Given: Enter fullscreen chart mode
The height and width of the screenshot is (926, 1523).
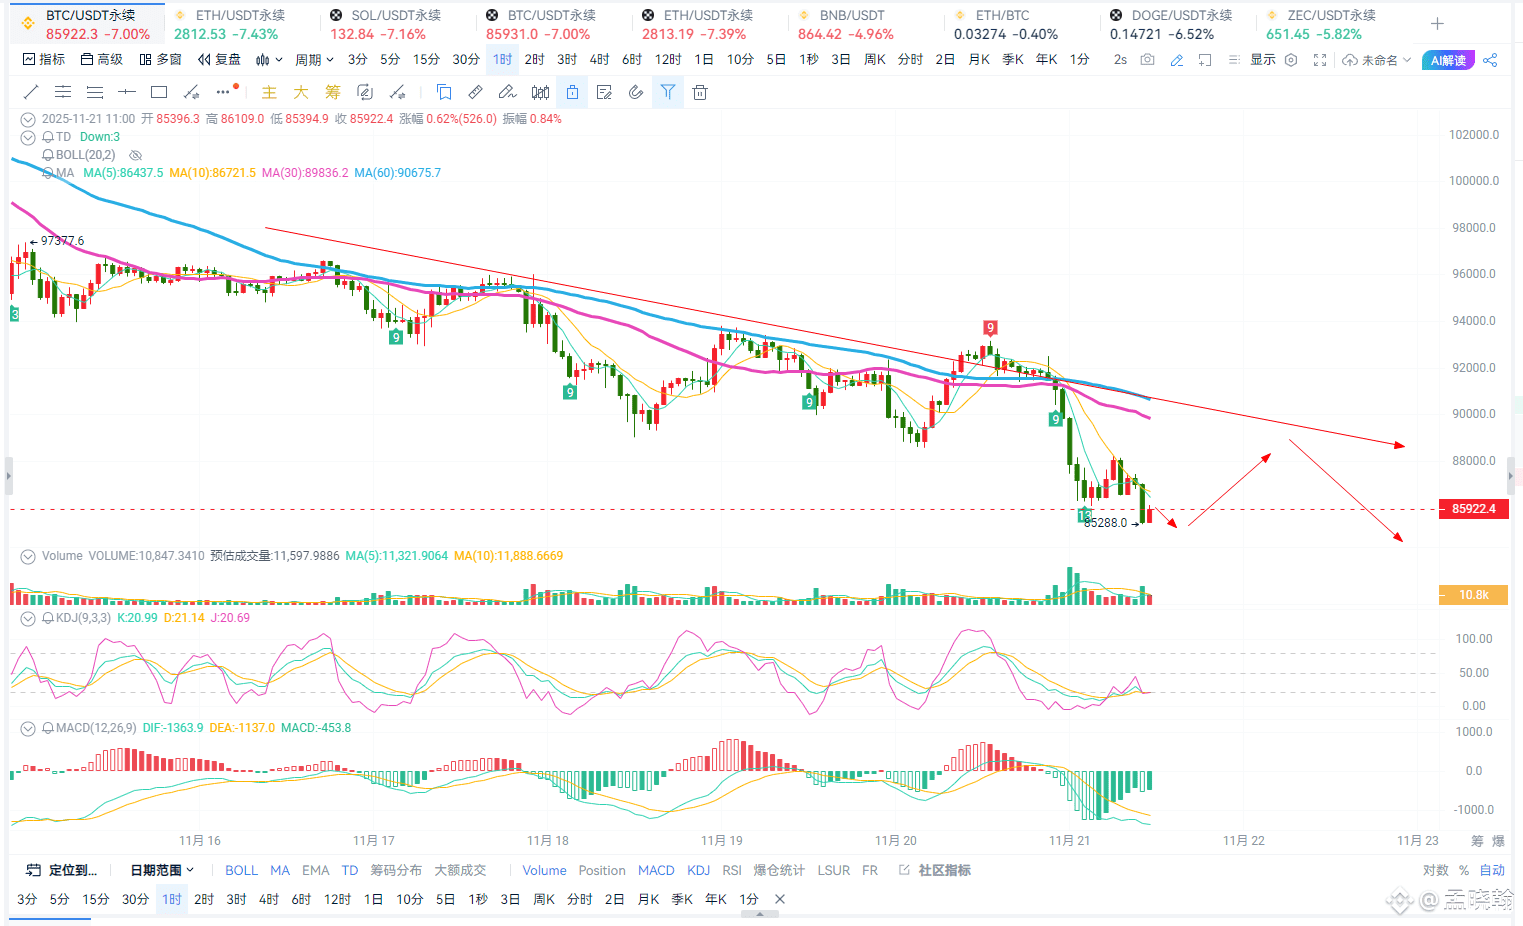Looking at the screenshot, I should (1320, 60).
